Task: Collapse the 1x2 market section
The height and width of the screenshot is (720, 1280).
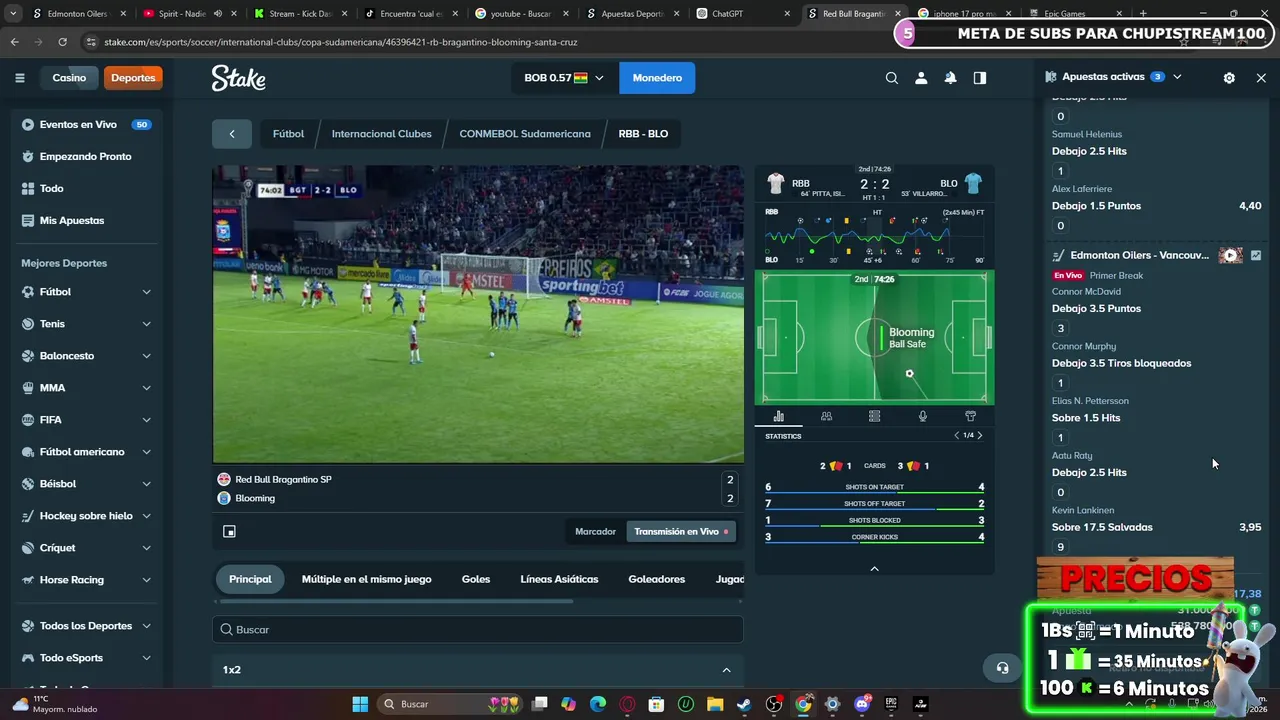Action: pos(726,670)
